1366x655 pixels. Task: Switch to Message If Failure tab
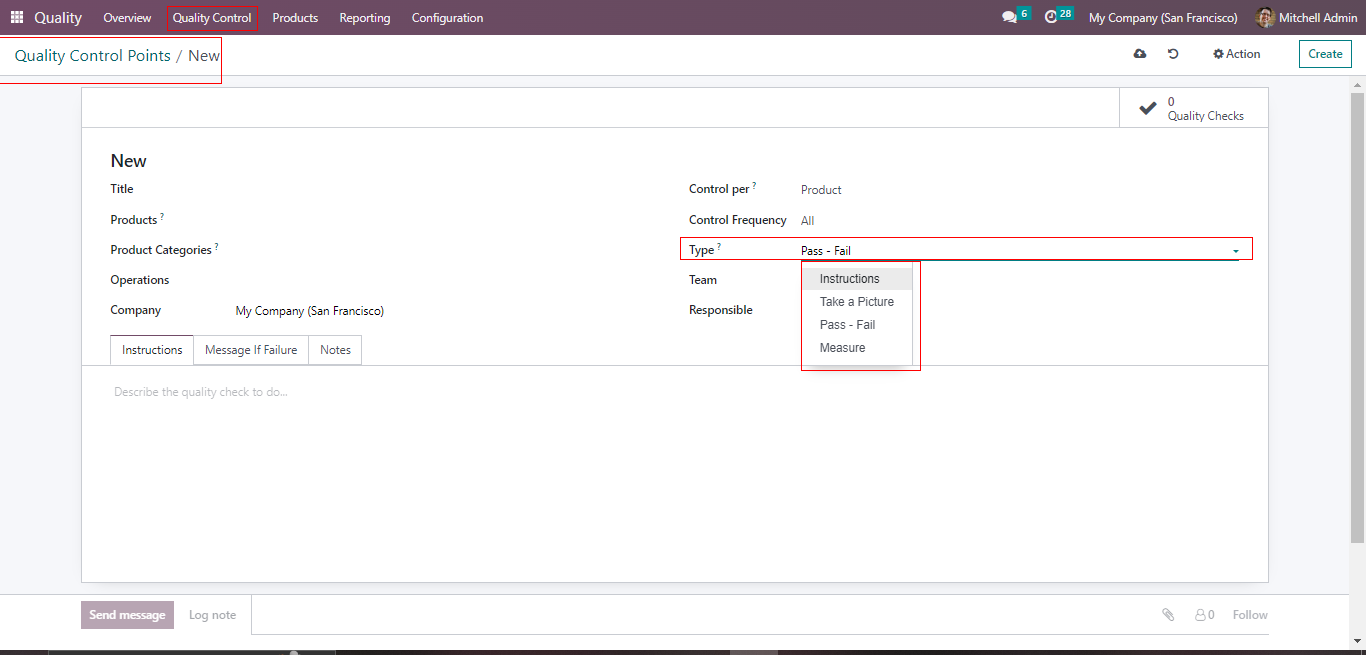click(x=251, y=350)
